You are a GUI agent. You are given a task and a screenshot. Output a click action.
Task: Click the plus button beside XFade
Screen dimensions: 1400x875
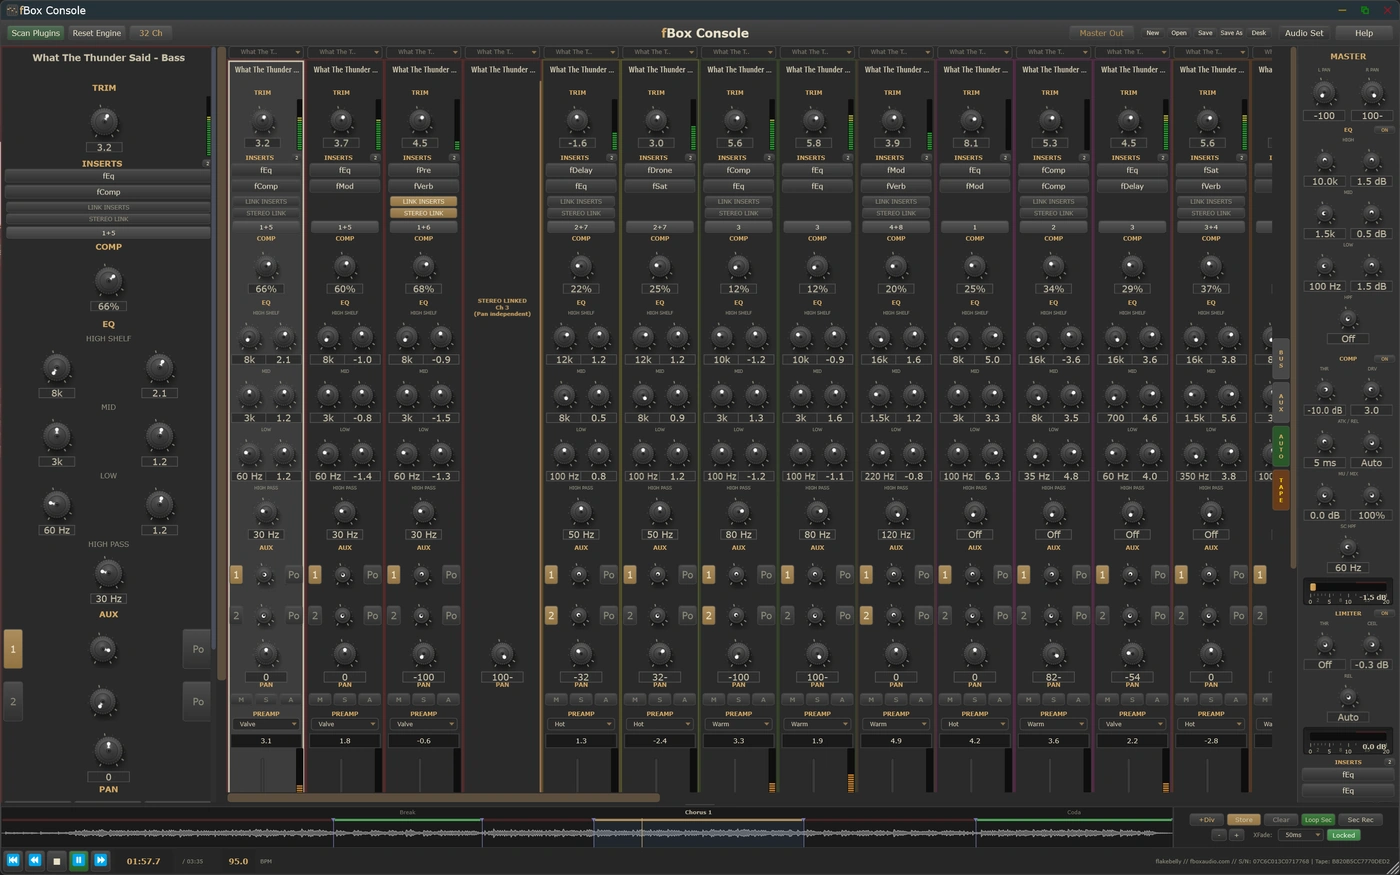point(1236,835)
